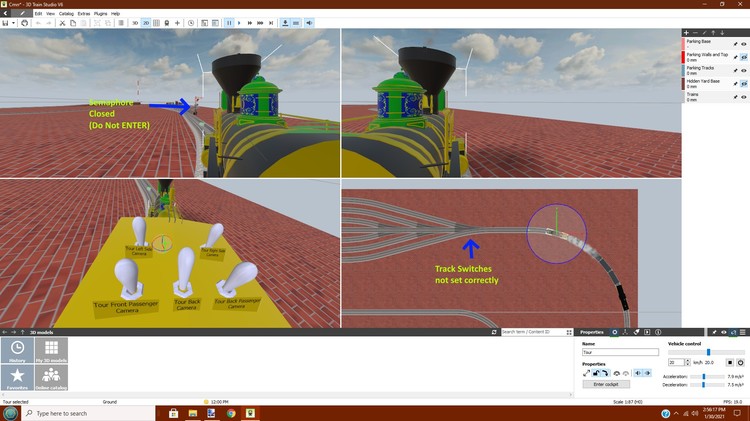This screenshot has width=750, height=421.
Task: Click the Vehicle control speed slider
Action: [x=706, y=353]
